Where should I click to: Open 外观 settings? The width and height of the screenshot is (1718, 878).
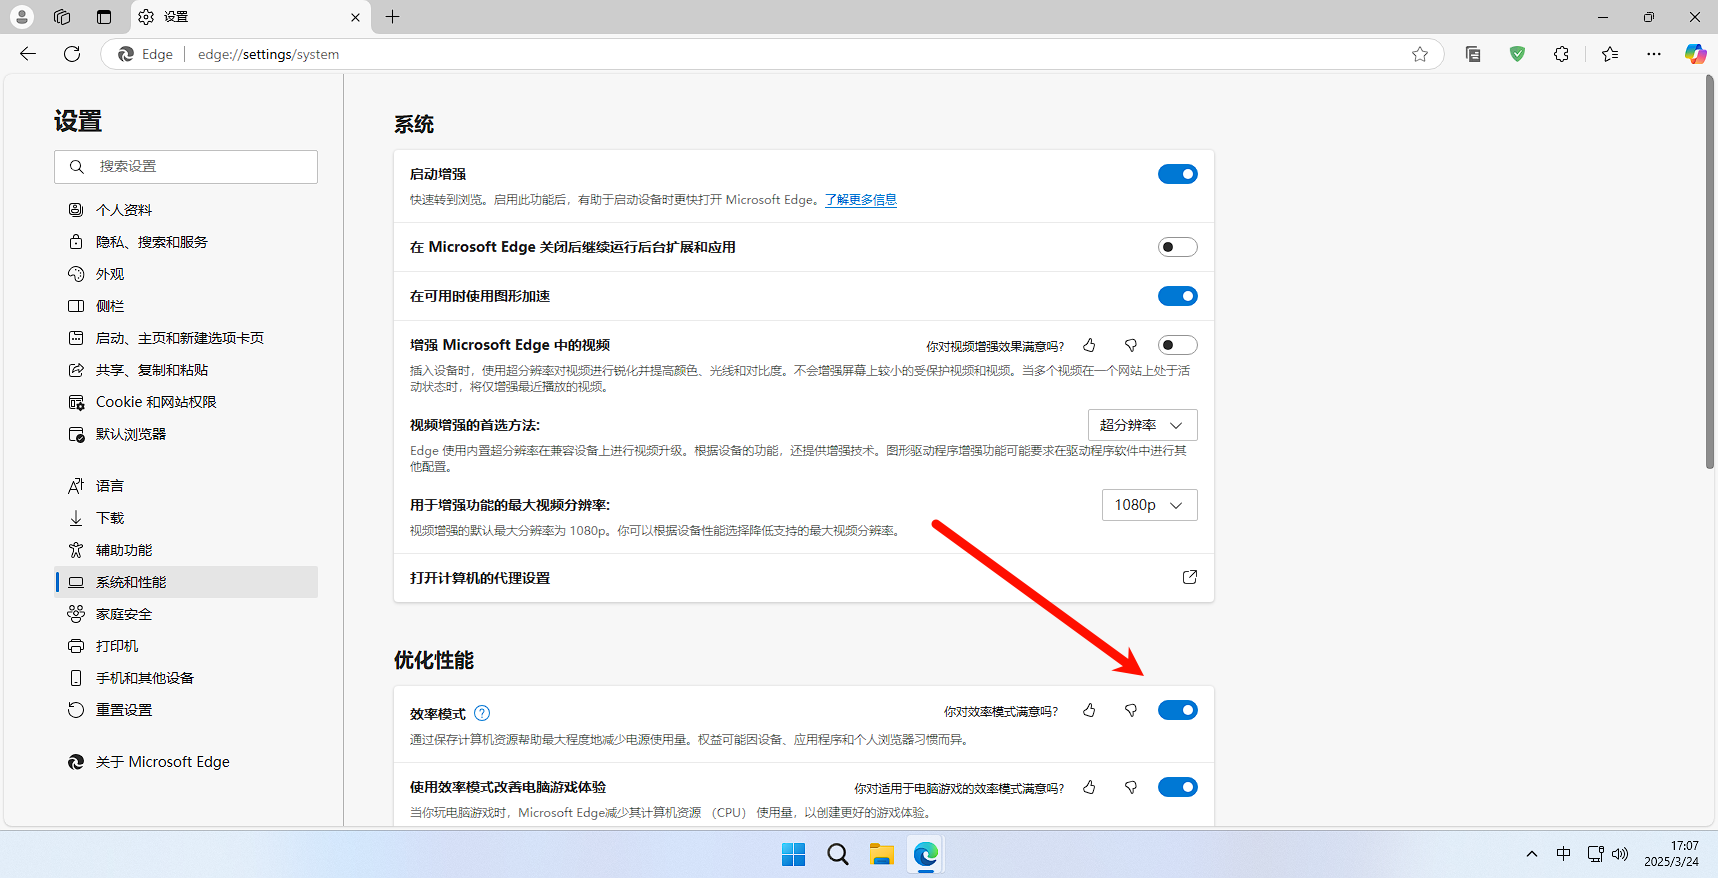point(186,274)
